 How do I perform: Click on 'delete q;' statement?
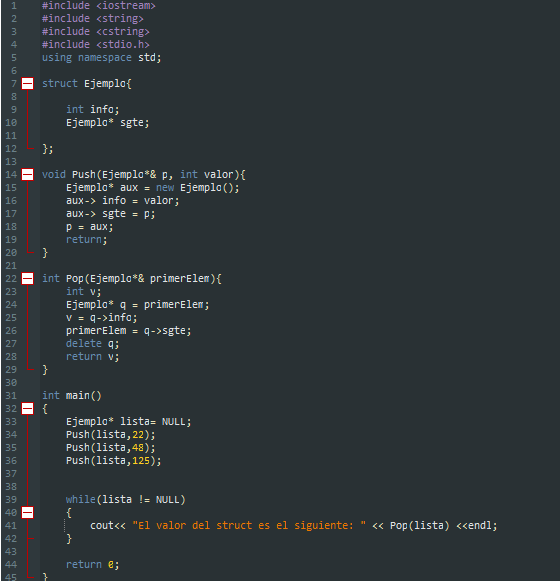click(x=92, y=344)
